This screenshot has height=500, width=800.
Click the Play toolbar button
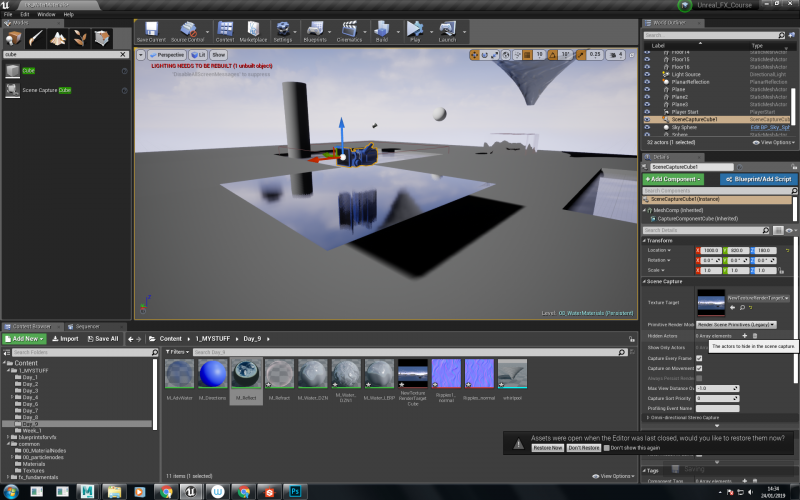(415, 32)
